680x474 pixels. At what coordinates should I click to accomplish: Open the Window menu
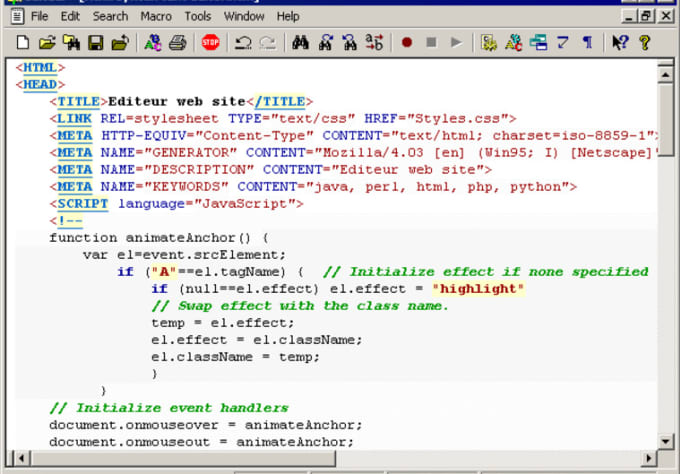[x=244, y=16]
